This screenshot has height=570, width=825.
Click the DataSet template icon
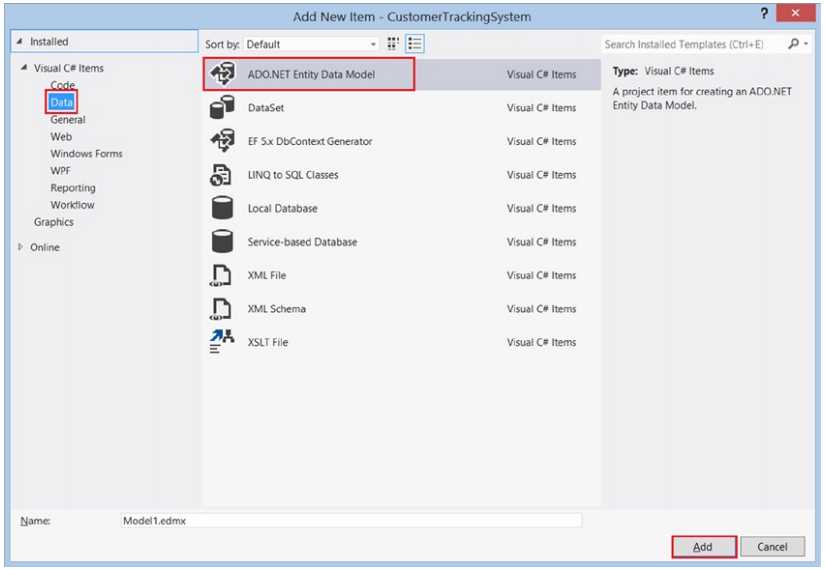[222, 108]
